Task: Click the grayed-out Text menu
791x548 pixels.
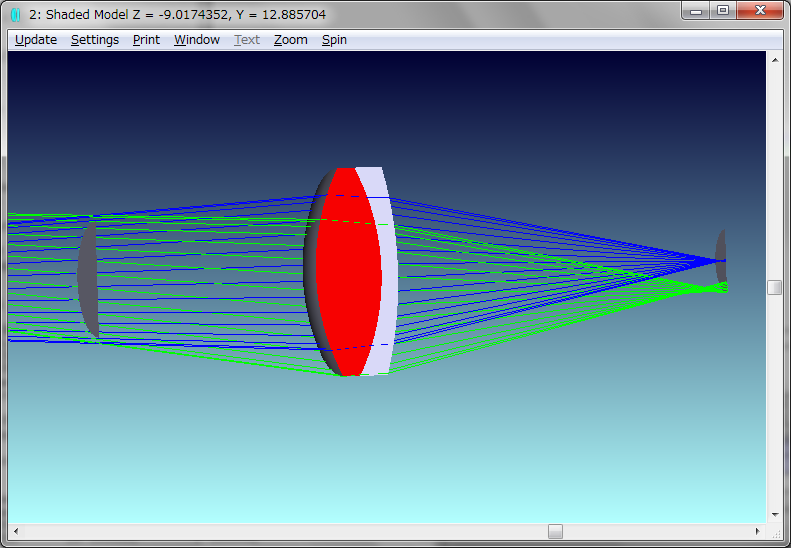Action: tap(247, 40)
